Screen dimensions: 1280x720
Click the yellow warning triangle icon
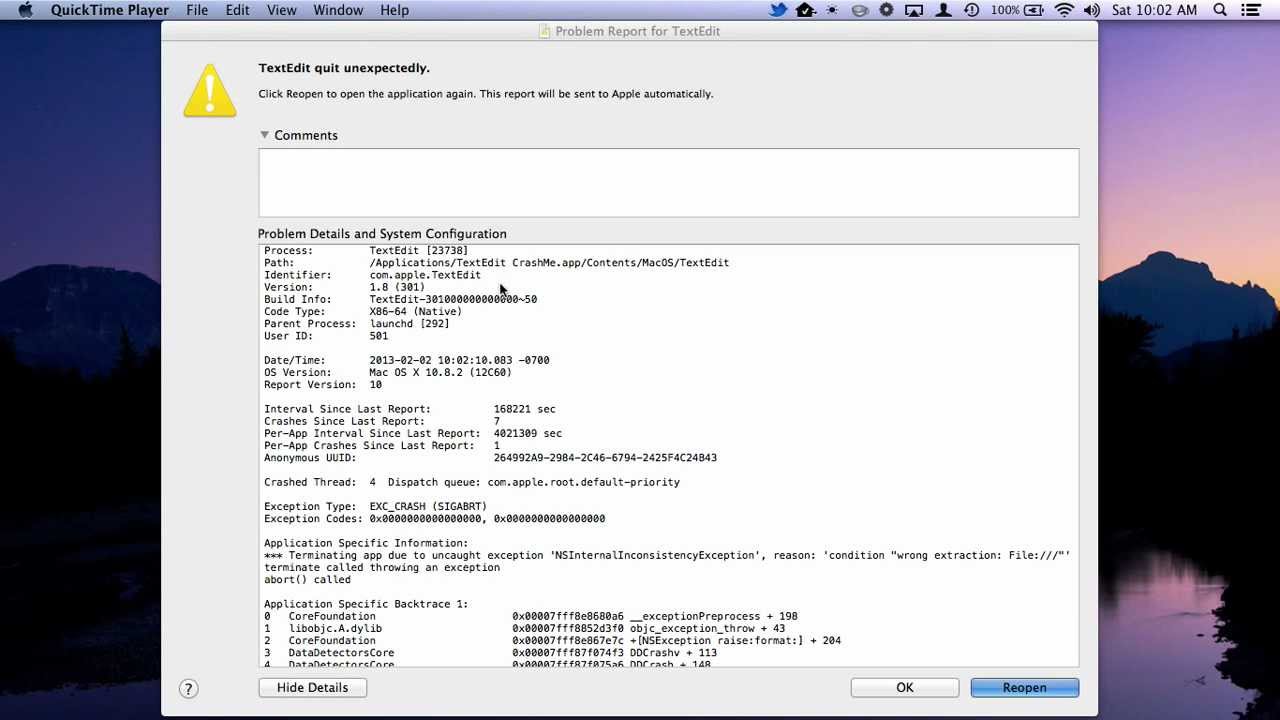(210, 91)
